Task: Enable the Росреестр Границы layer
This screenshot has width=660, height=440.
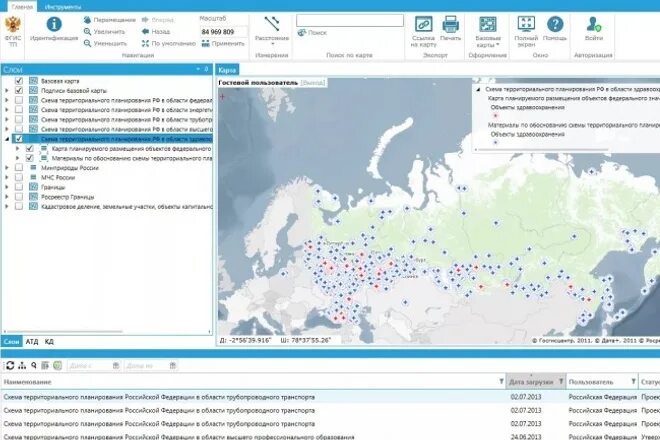Action: pos(19,197)
